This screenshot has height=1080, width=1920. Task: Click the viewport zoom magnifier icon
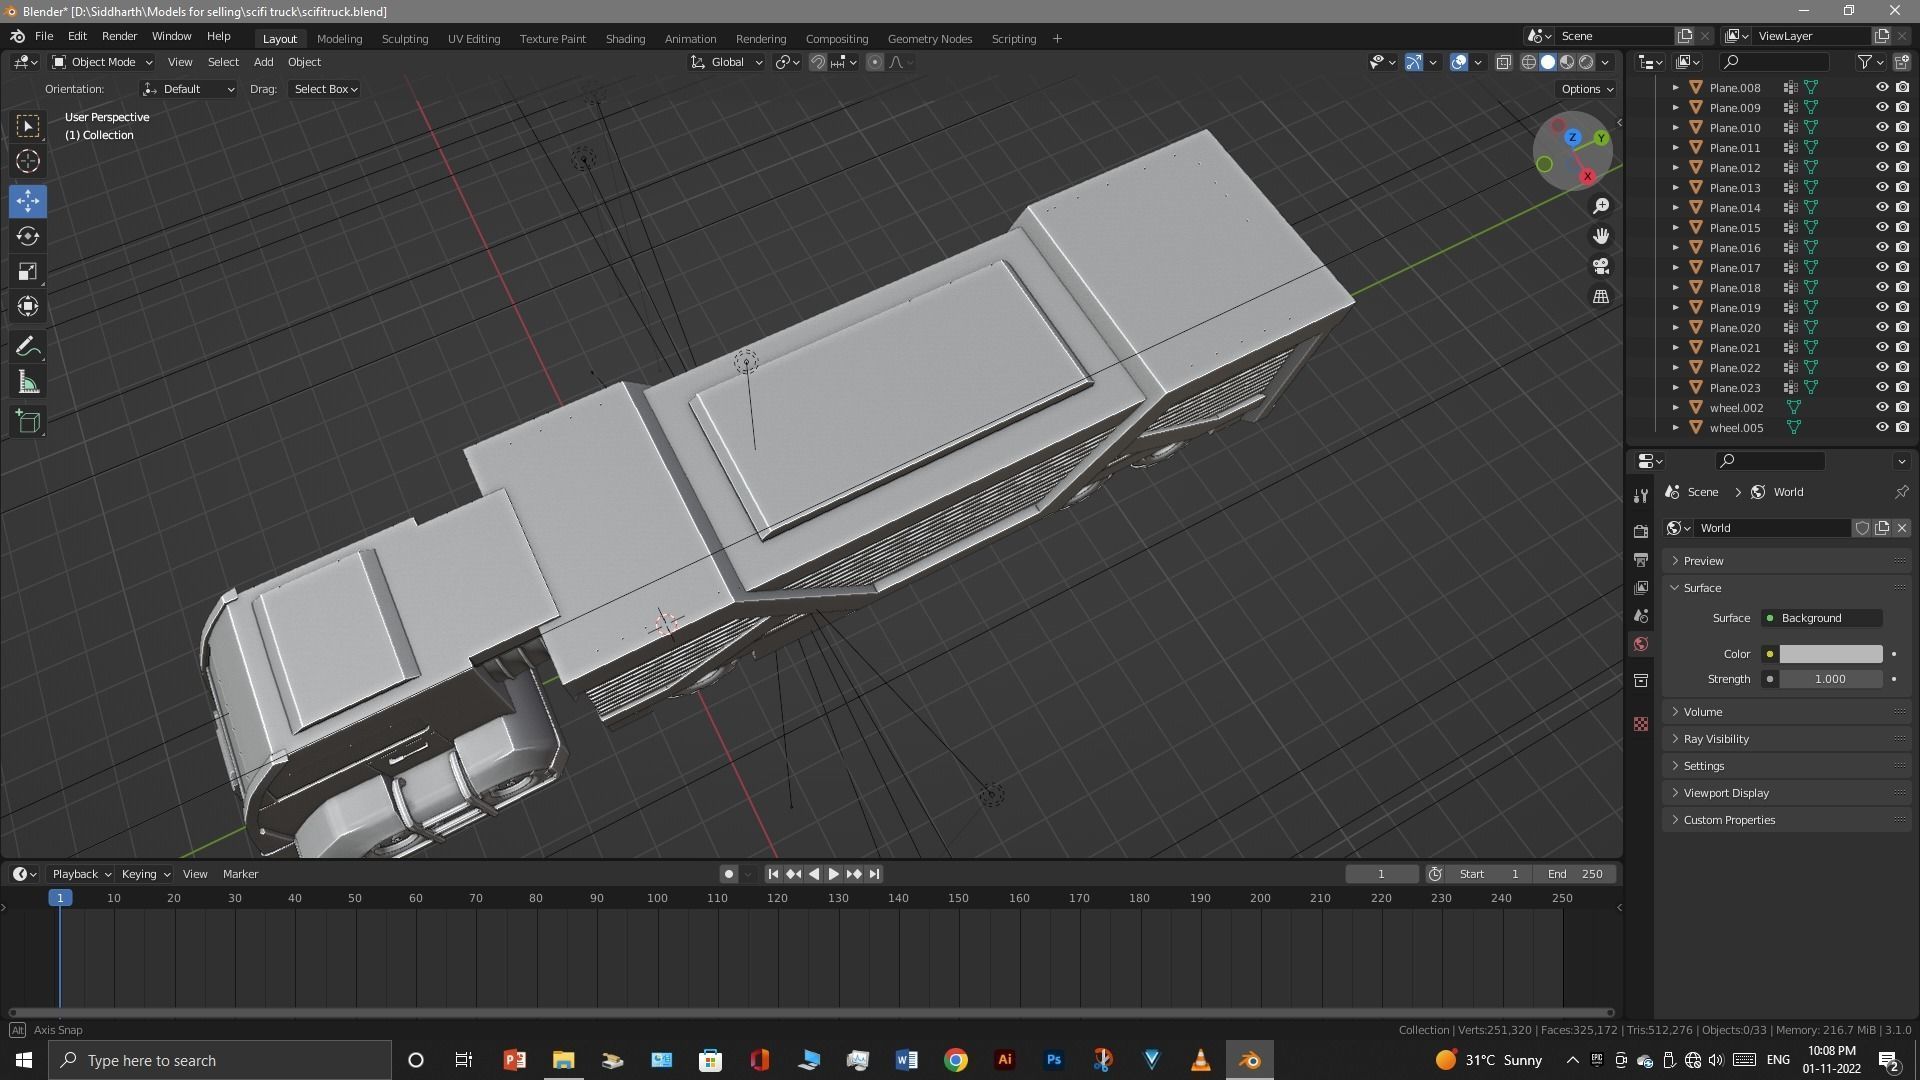(1601, 205)
